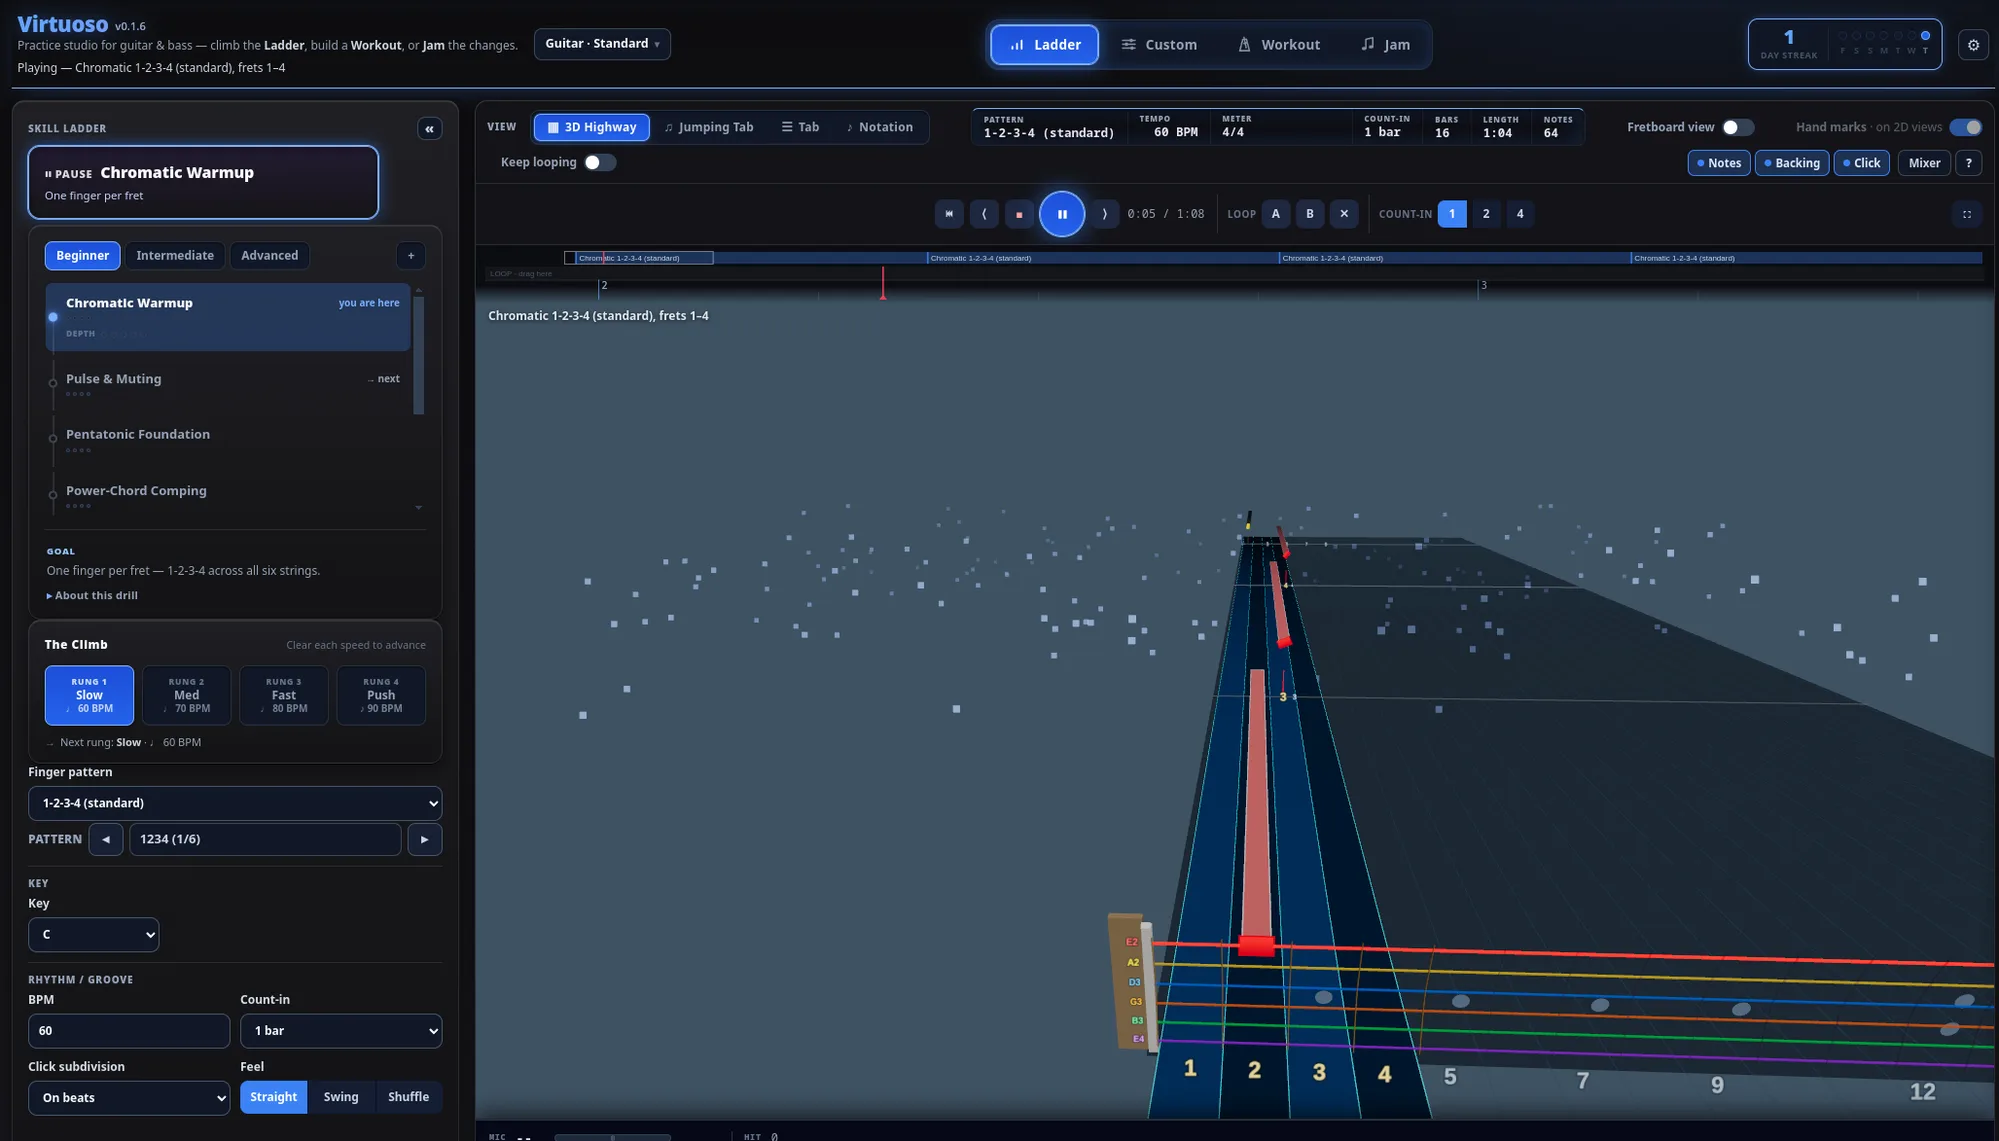Go to the previous pattern variation
The width and height of the screenshot is (1999, 1141).
tap(106, 840)
